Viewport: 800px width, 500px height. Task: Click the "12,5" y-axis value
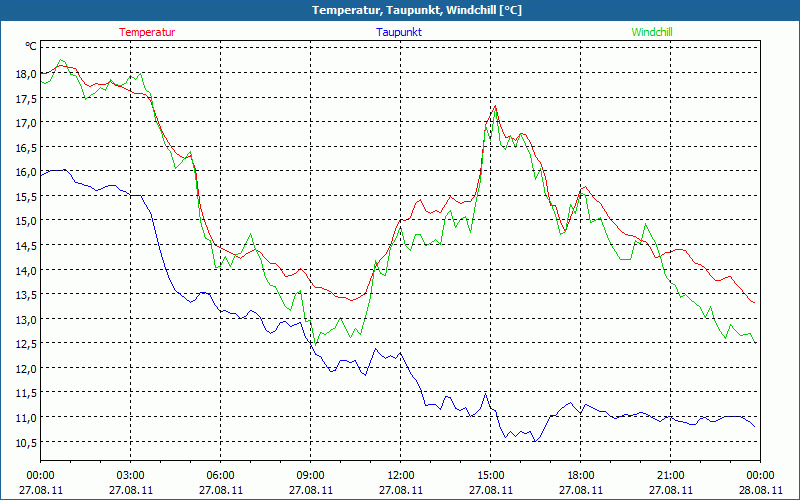coord(26,344)
